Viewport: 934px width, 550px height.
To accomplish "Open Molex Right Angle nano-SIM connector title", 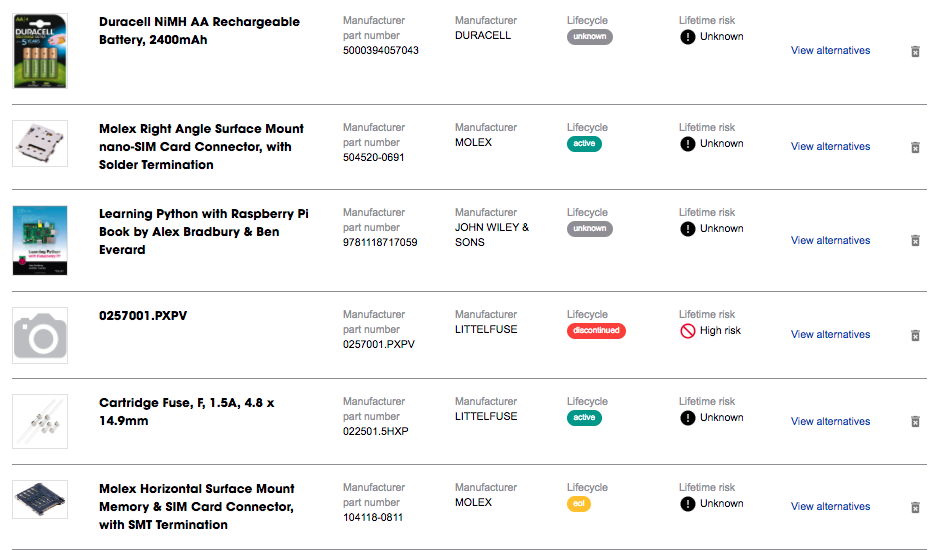I will pyautogui.click(x=201, y=147).
